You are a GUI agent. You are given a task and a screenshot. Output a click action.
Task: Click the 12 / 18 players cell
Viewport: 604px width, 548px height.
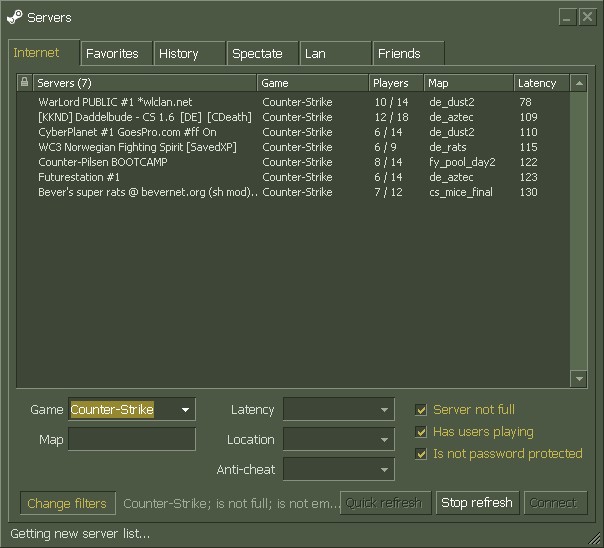coord(391,117)
